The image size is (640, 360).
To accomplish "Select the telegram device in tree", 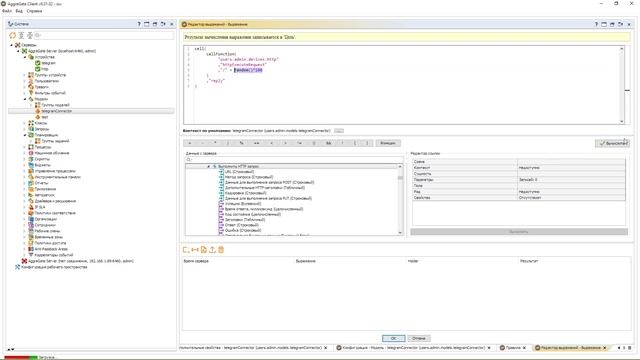I will click(48, 63).
